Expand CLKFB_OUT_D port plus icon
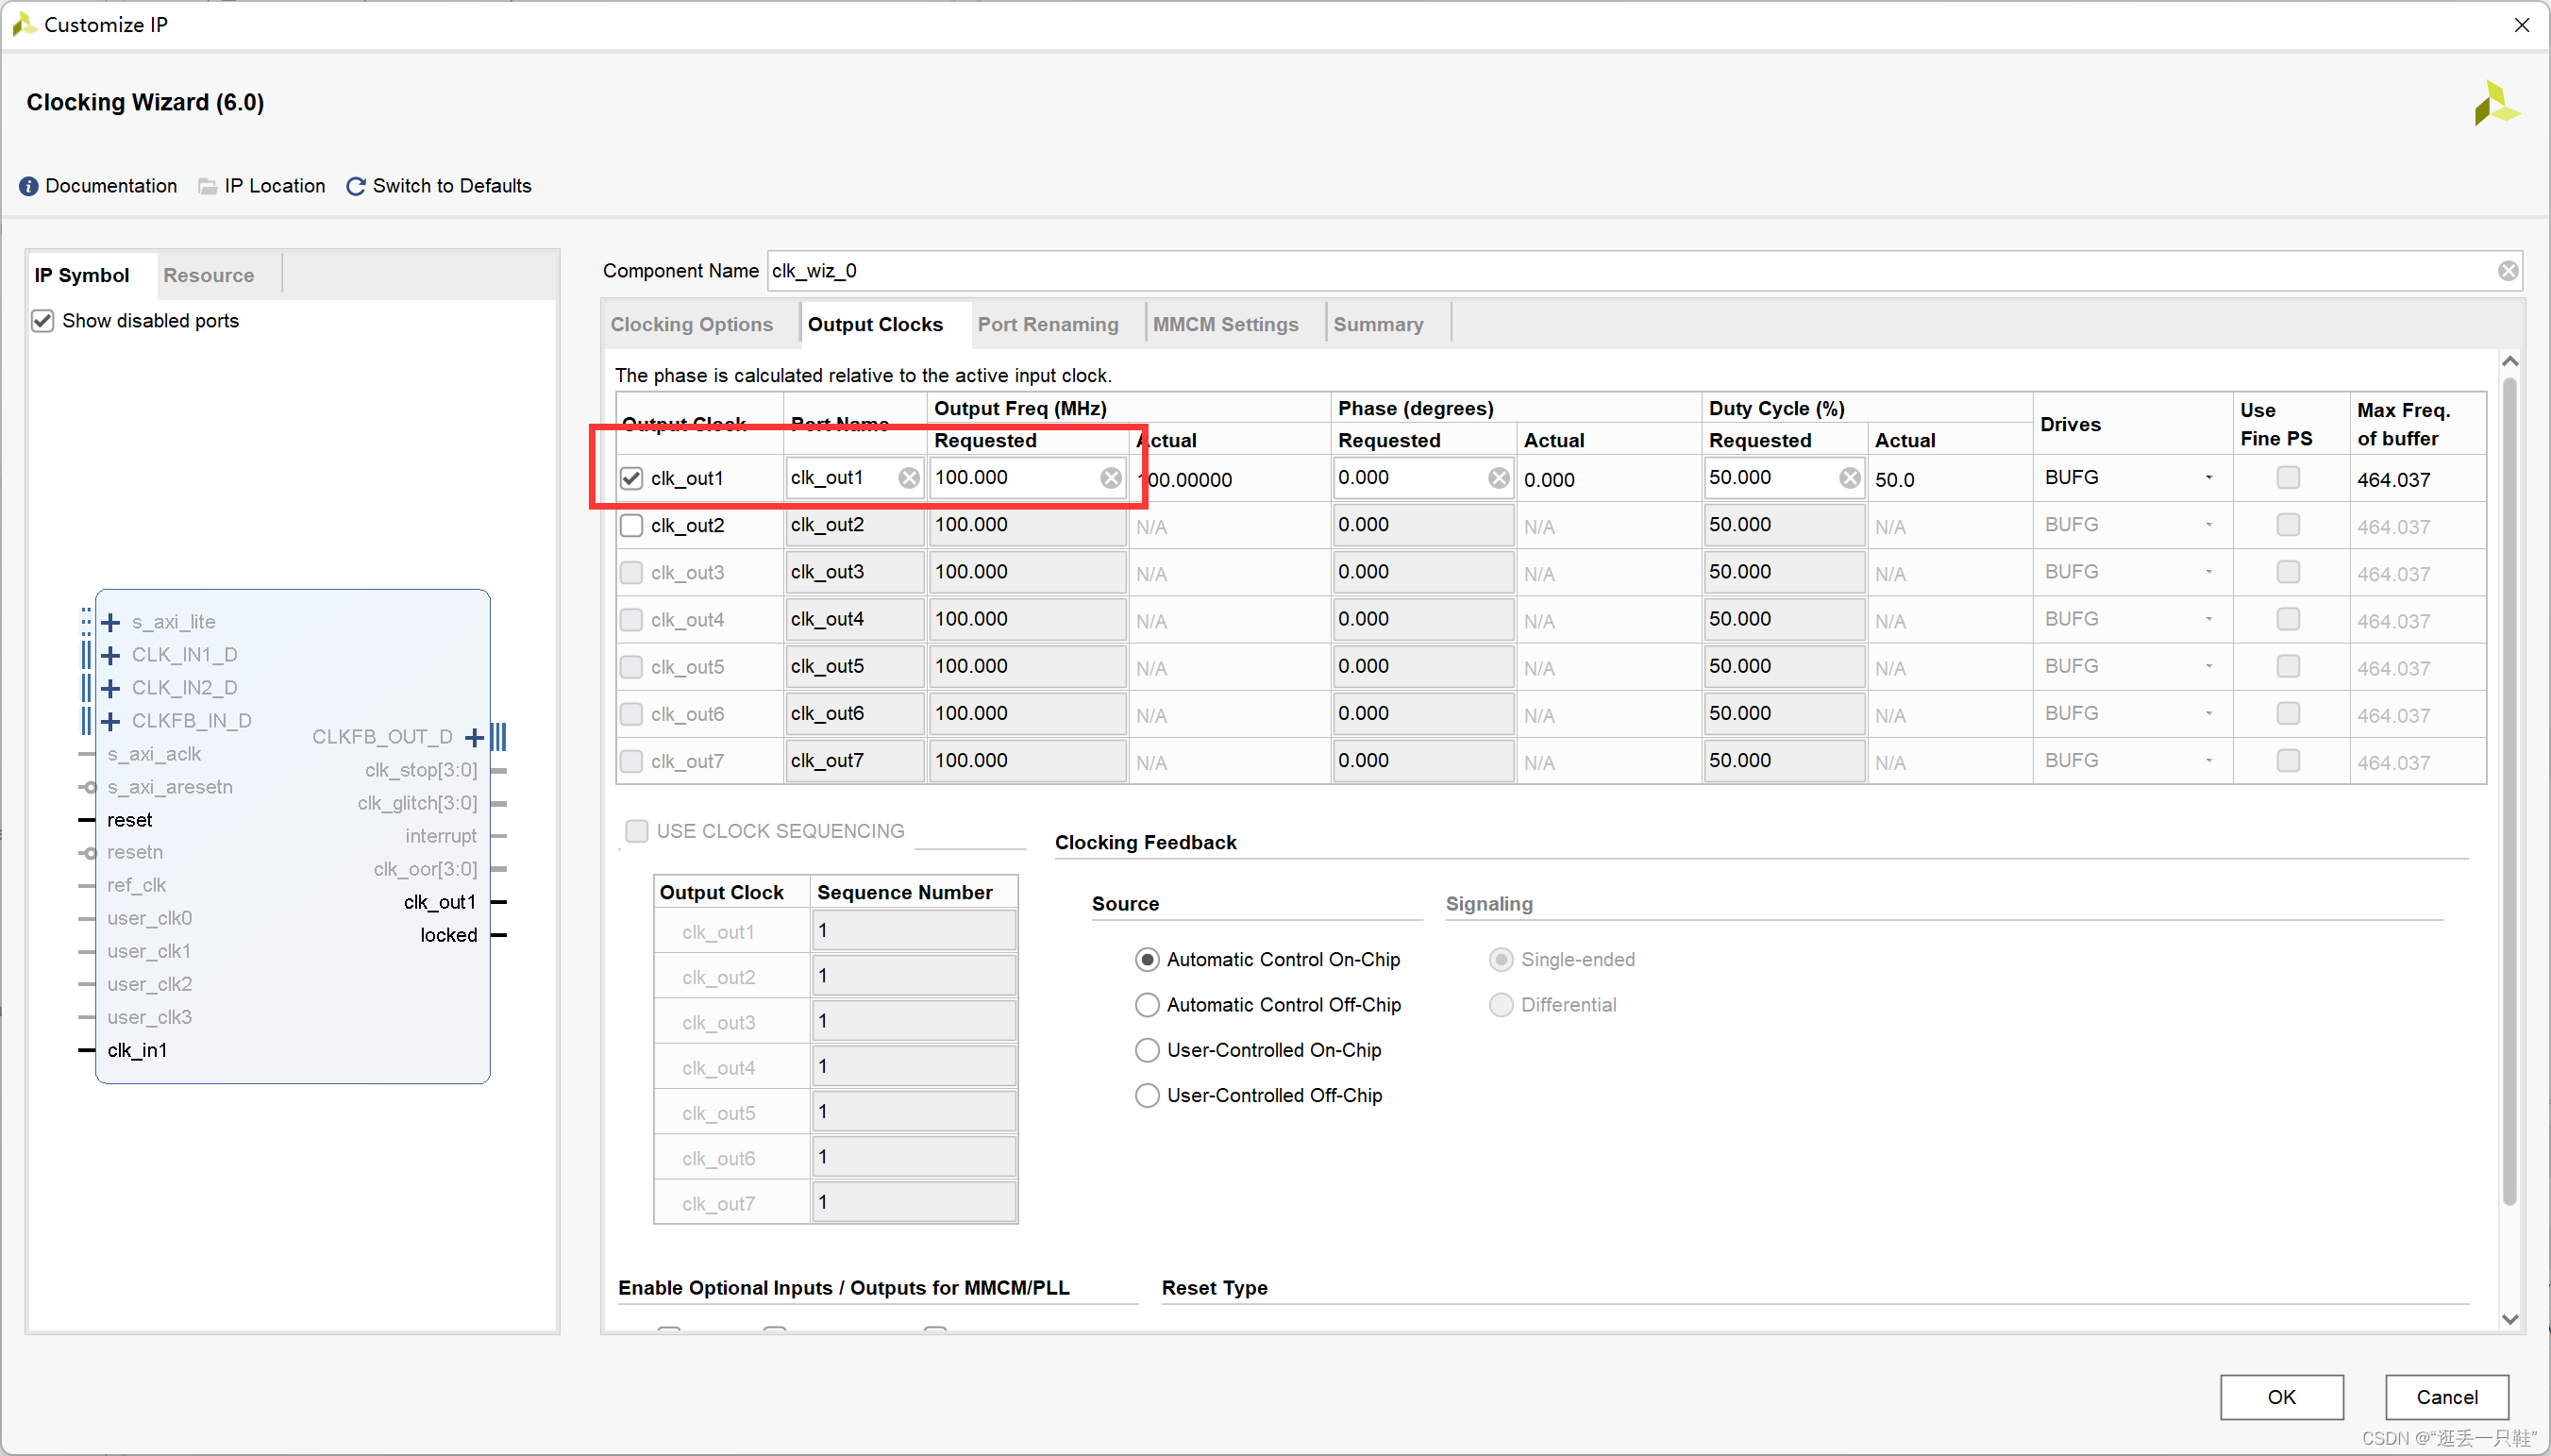The width and height of the screenshot is (2551, 1456). tap(474, 737)
